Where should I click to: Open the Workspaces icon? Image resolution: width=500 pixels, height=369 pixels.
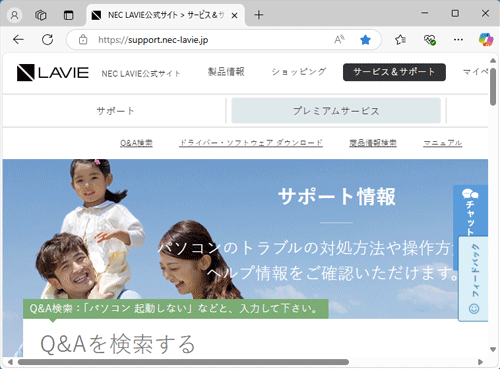click(x=41, y=15)
